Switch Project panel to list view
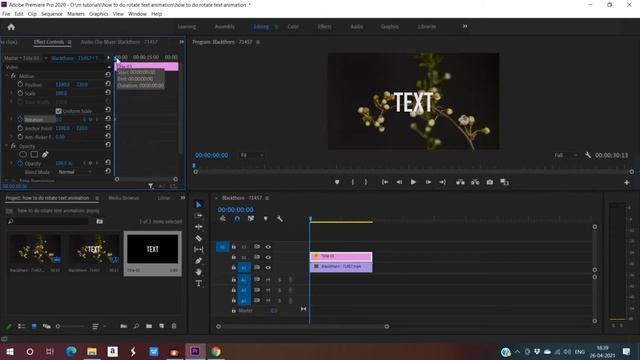640x360 pixels. 22,326
